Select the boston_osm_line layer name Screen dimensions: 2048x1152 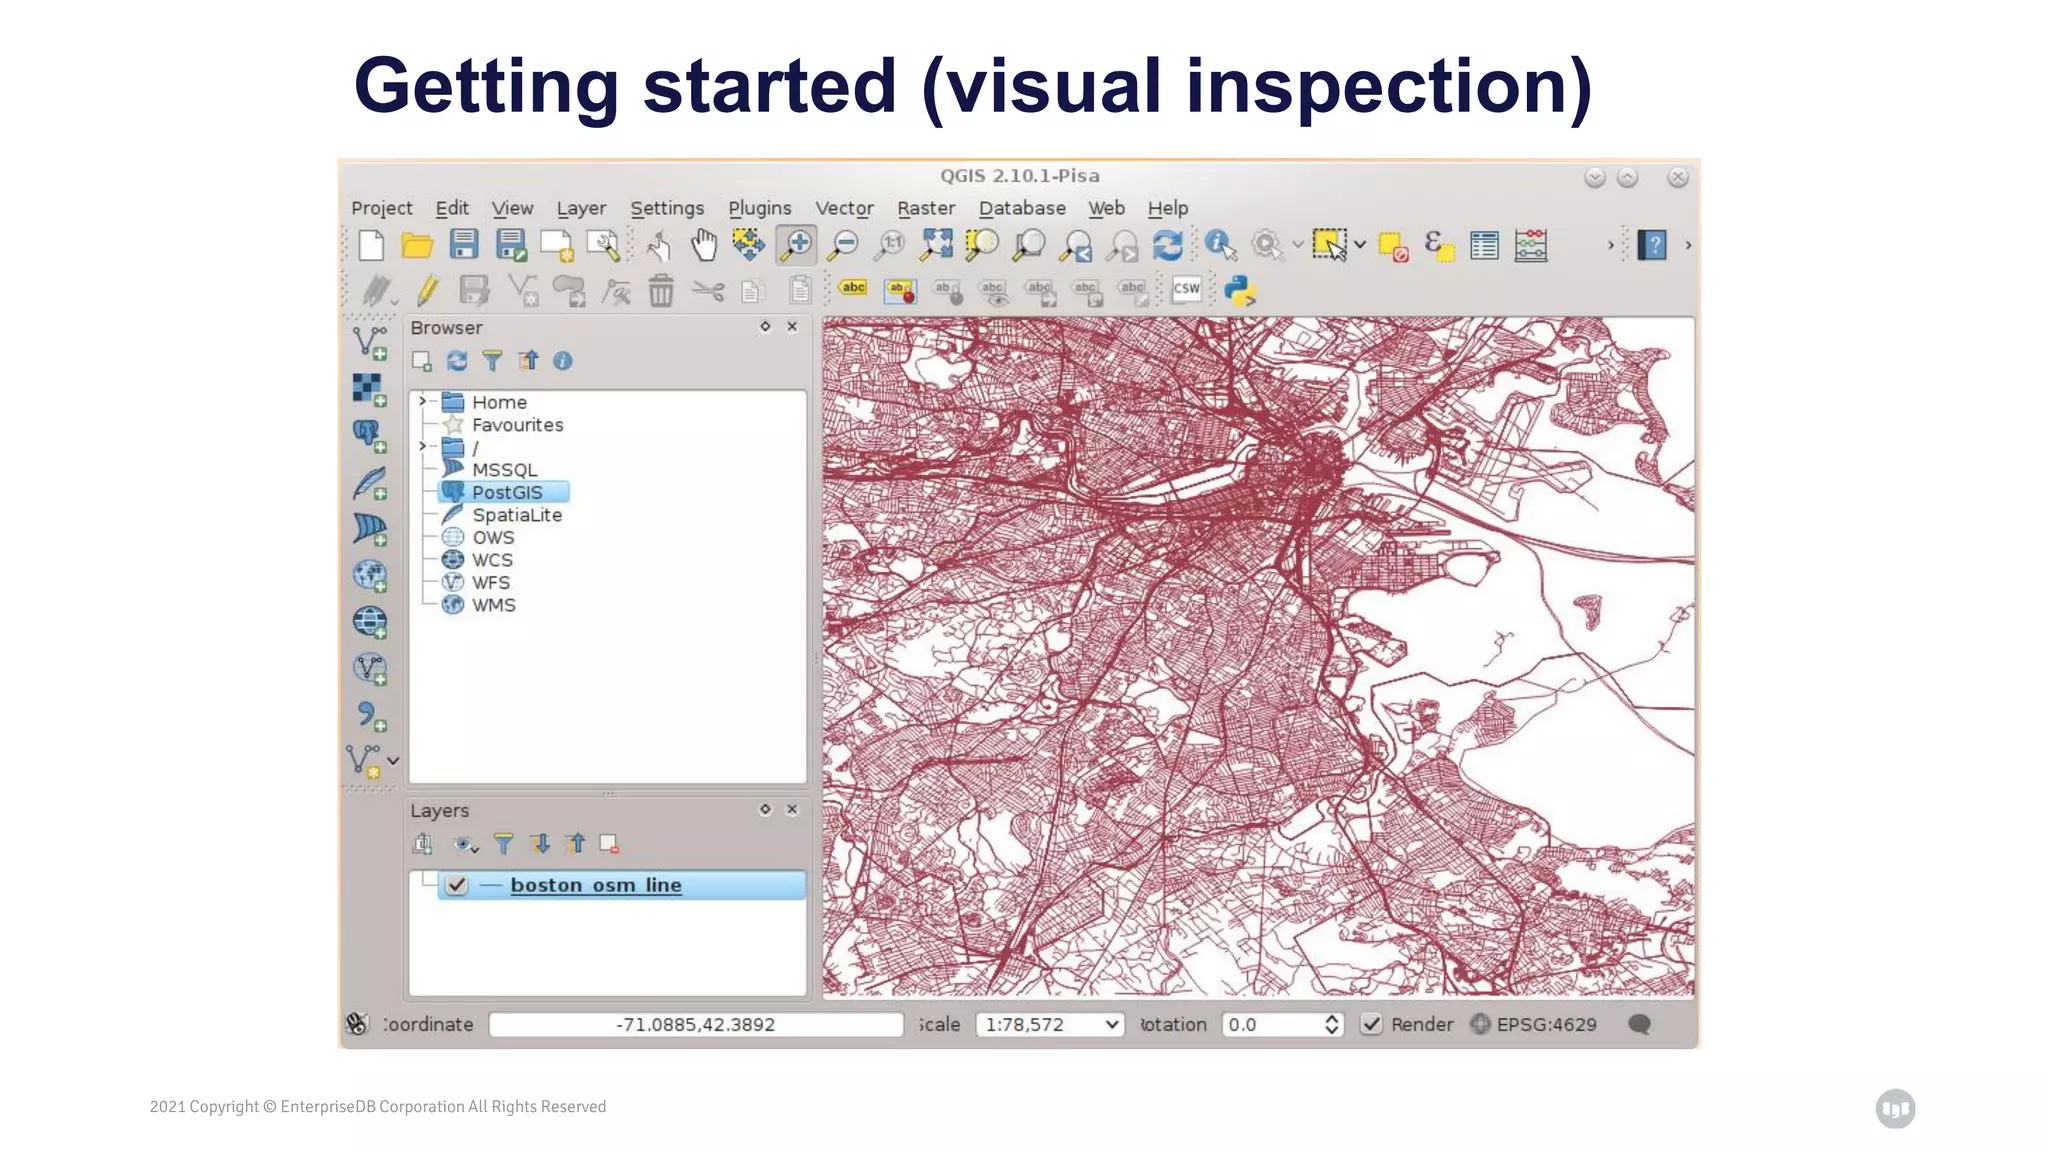pos(596,885)
